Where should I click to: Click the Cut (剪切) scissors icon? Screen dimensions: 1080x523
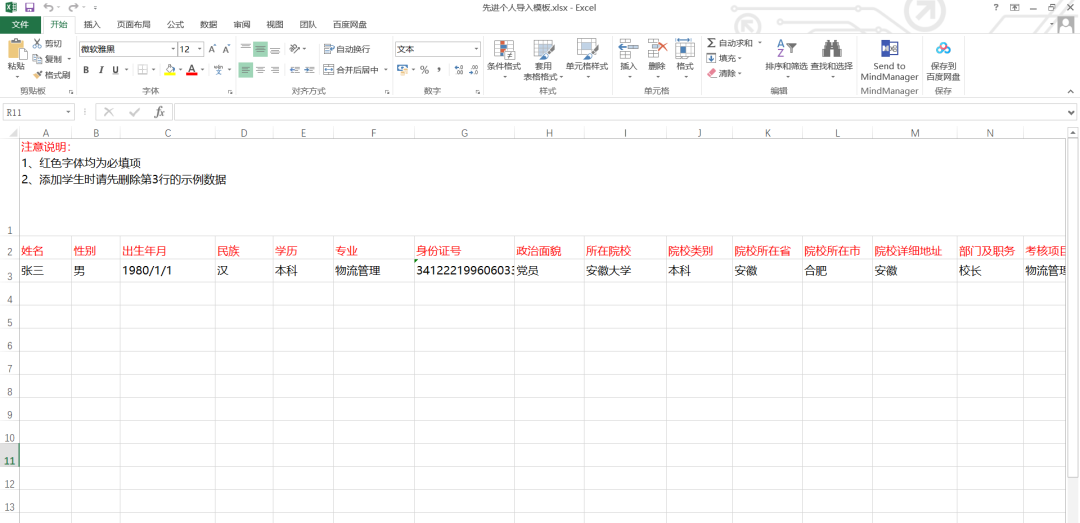[37, 43]
